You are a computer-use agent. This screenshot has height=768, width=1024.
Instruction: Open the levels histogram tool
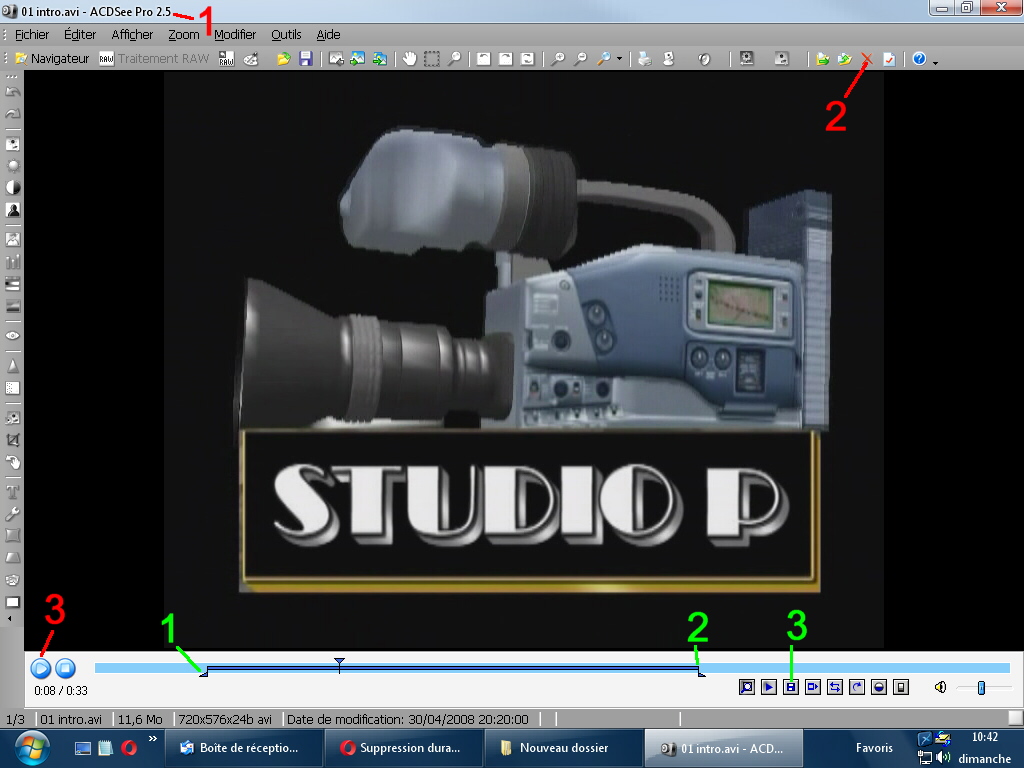[x=12, y=262]
